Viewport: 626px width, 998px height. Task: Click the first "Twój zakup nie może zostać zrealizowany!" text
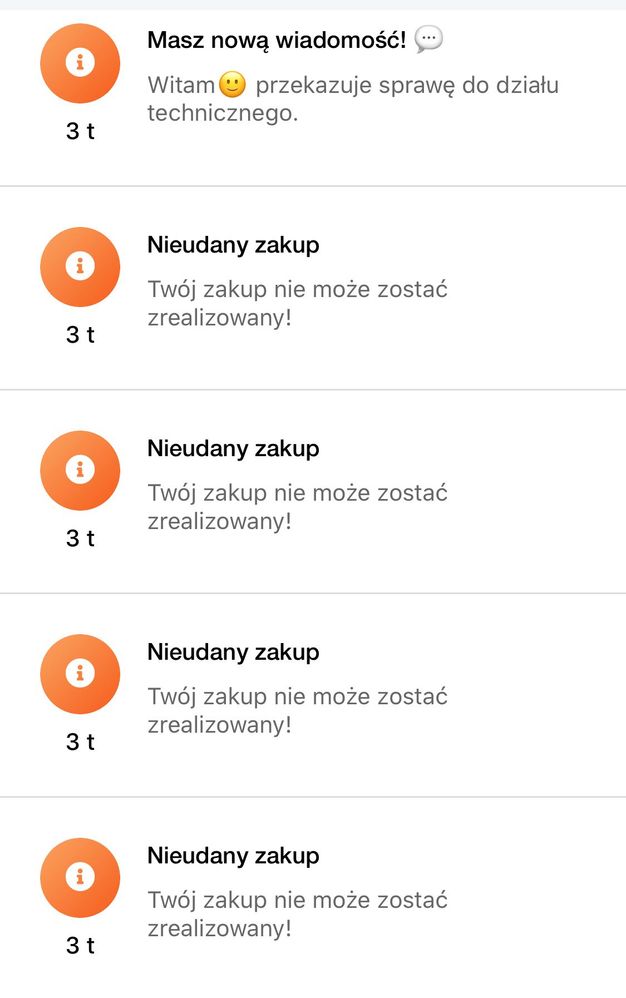coord(297,303)
